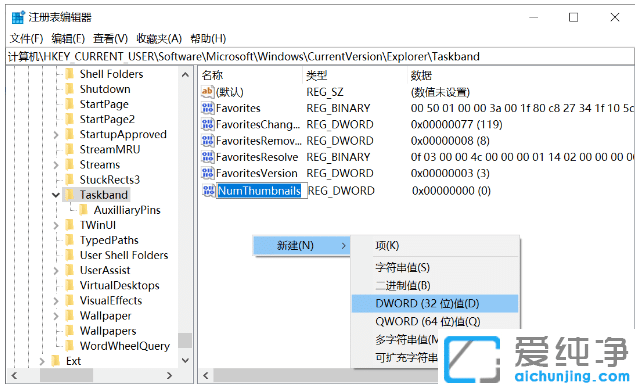Collapse the Taskband tree node
This screenshot has height=389, width=638.
click(56, 195)
